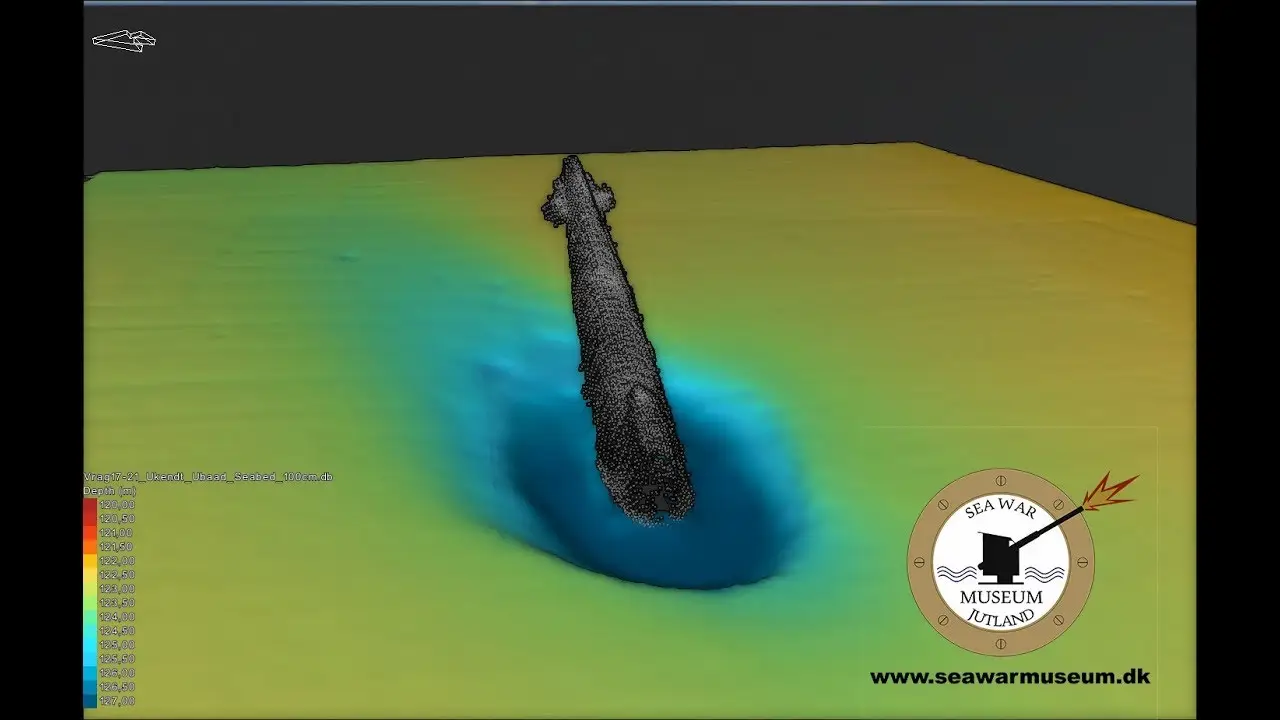This screenshot has height=720, width=1280.
Task: Select the cyan 125,00 depth swatch
Action: point(90,645)
